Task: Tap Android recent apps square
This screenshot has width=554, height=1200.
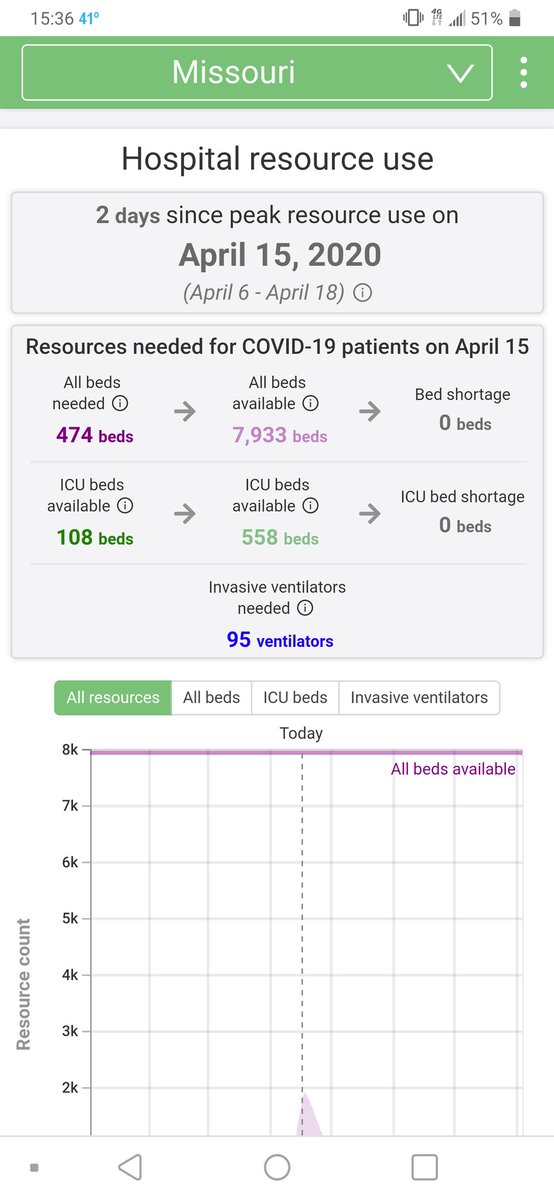Action: click(x=425, y=1167)
